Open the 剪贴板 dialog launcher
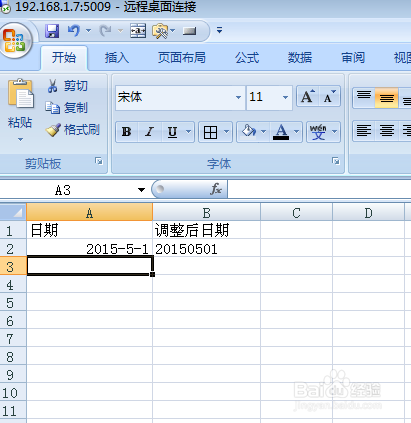 [x=99, y=161]
